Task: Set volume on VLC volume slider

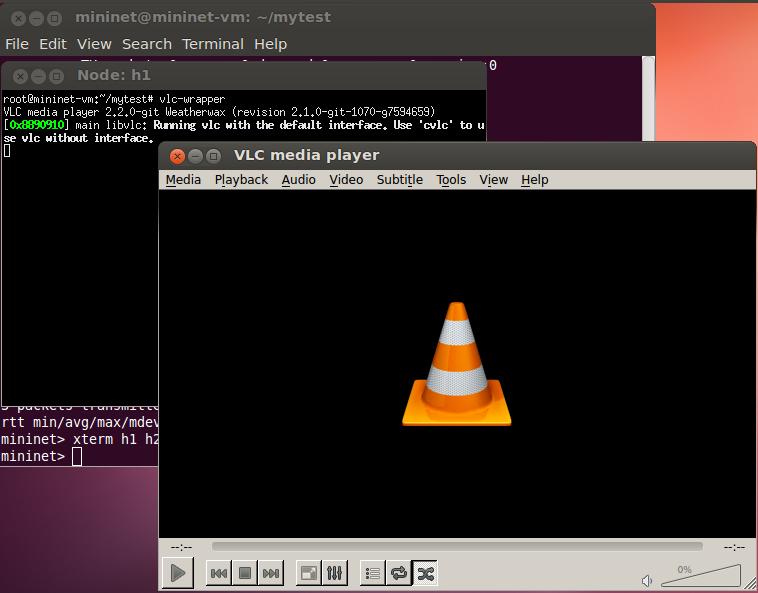Action: point(700,576)
